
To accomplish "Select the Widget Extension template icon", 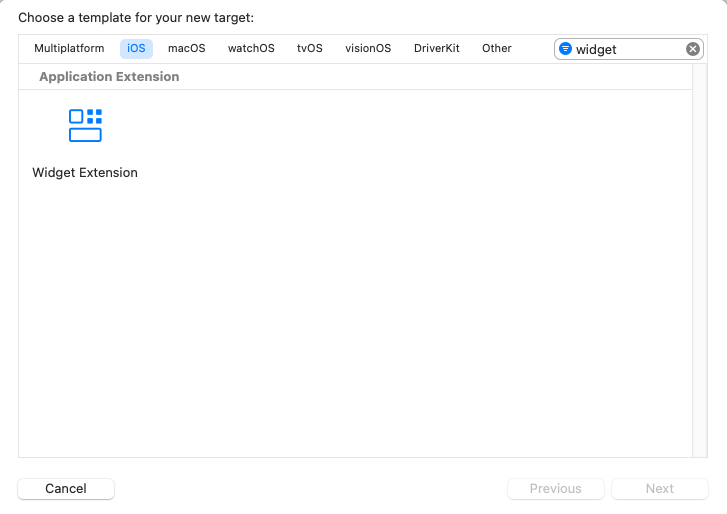I will tap(85, 126).
